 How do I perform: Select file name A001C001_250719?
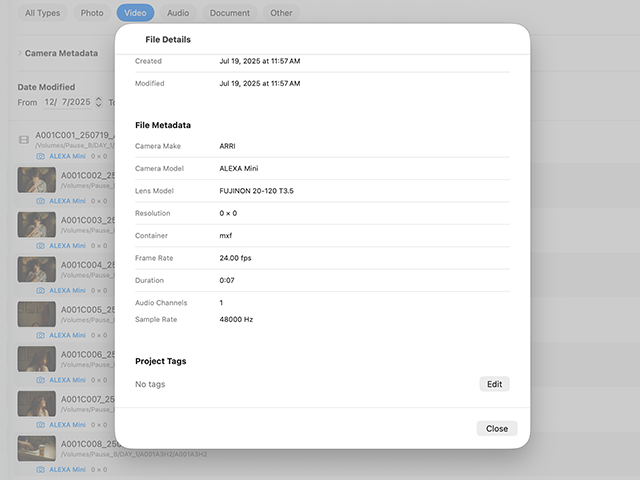[x=75, y=135]
